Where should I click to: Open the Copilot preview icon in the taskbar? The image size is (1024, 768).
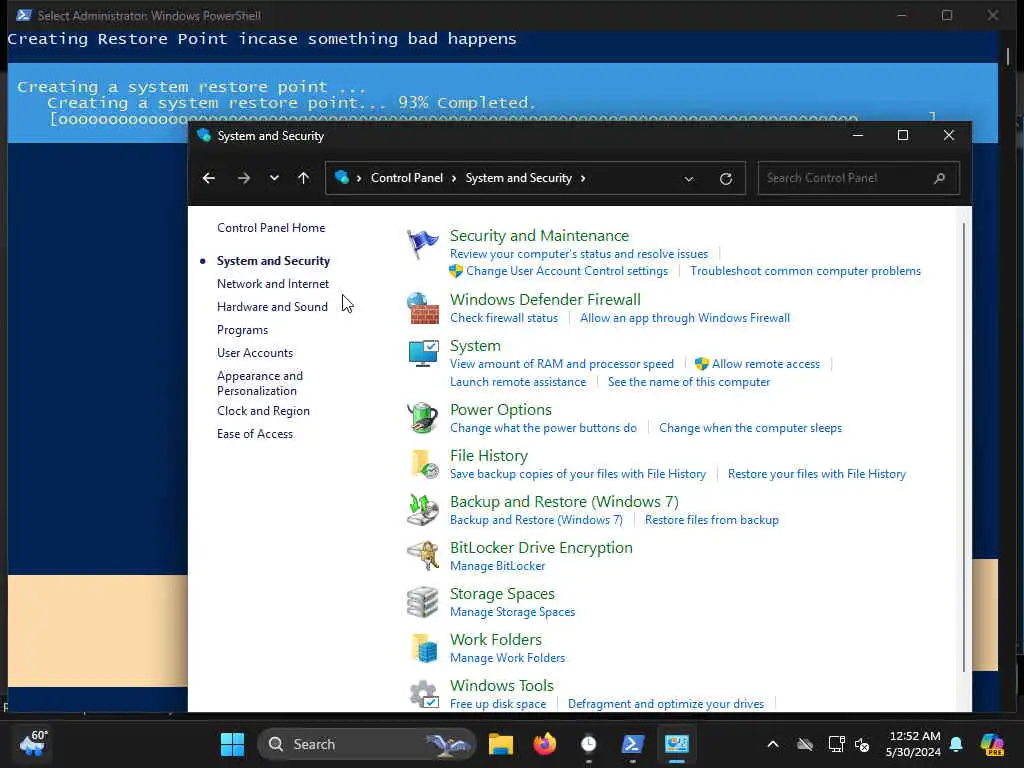(x=991, y=744)
